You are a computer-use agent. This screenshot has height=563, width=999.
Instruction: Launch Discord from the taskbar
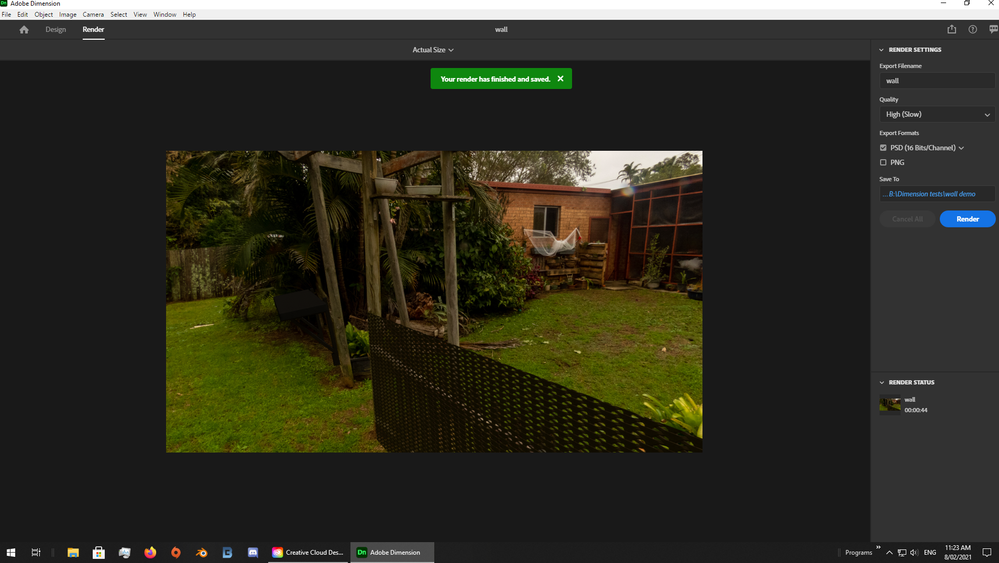[253, 552]
